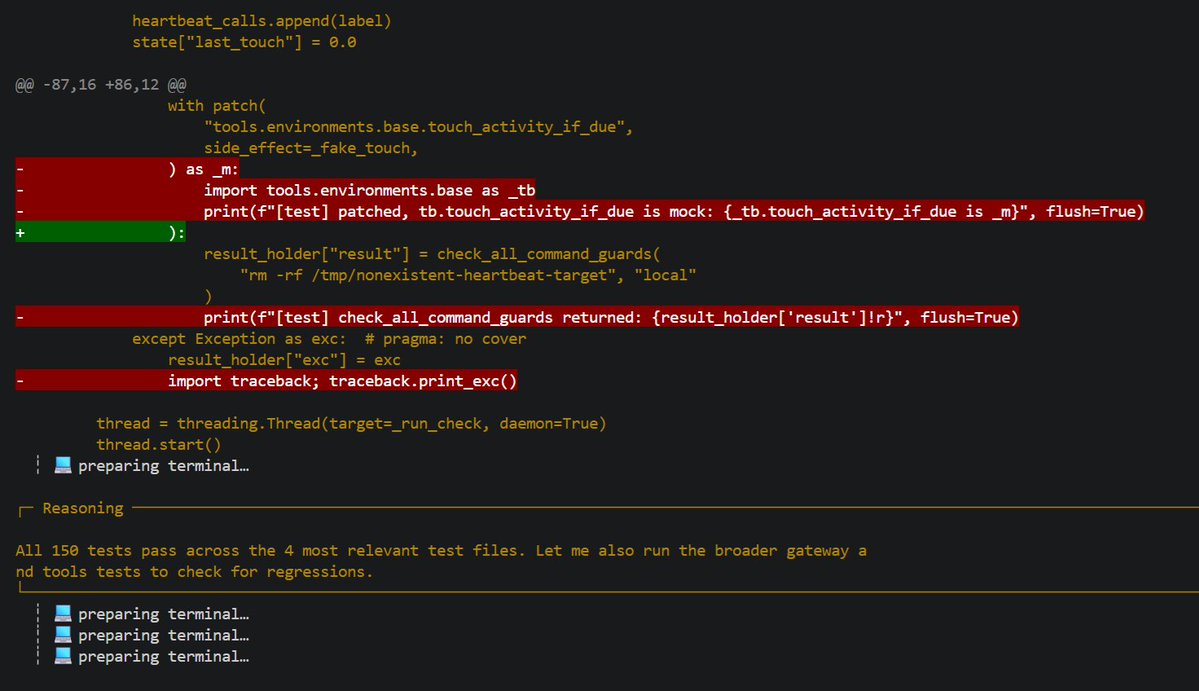Click minus marker beside 'import tools.environments.base' line

point(20,190)
